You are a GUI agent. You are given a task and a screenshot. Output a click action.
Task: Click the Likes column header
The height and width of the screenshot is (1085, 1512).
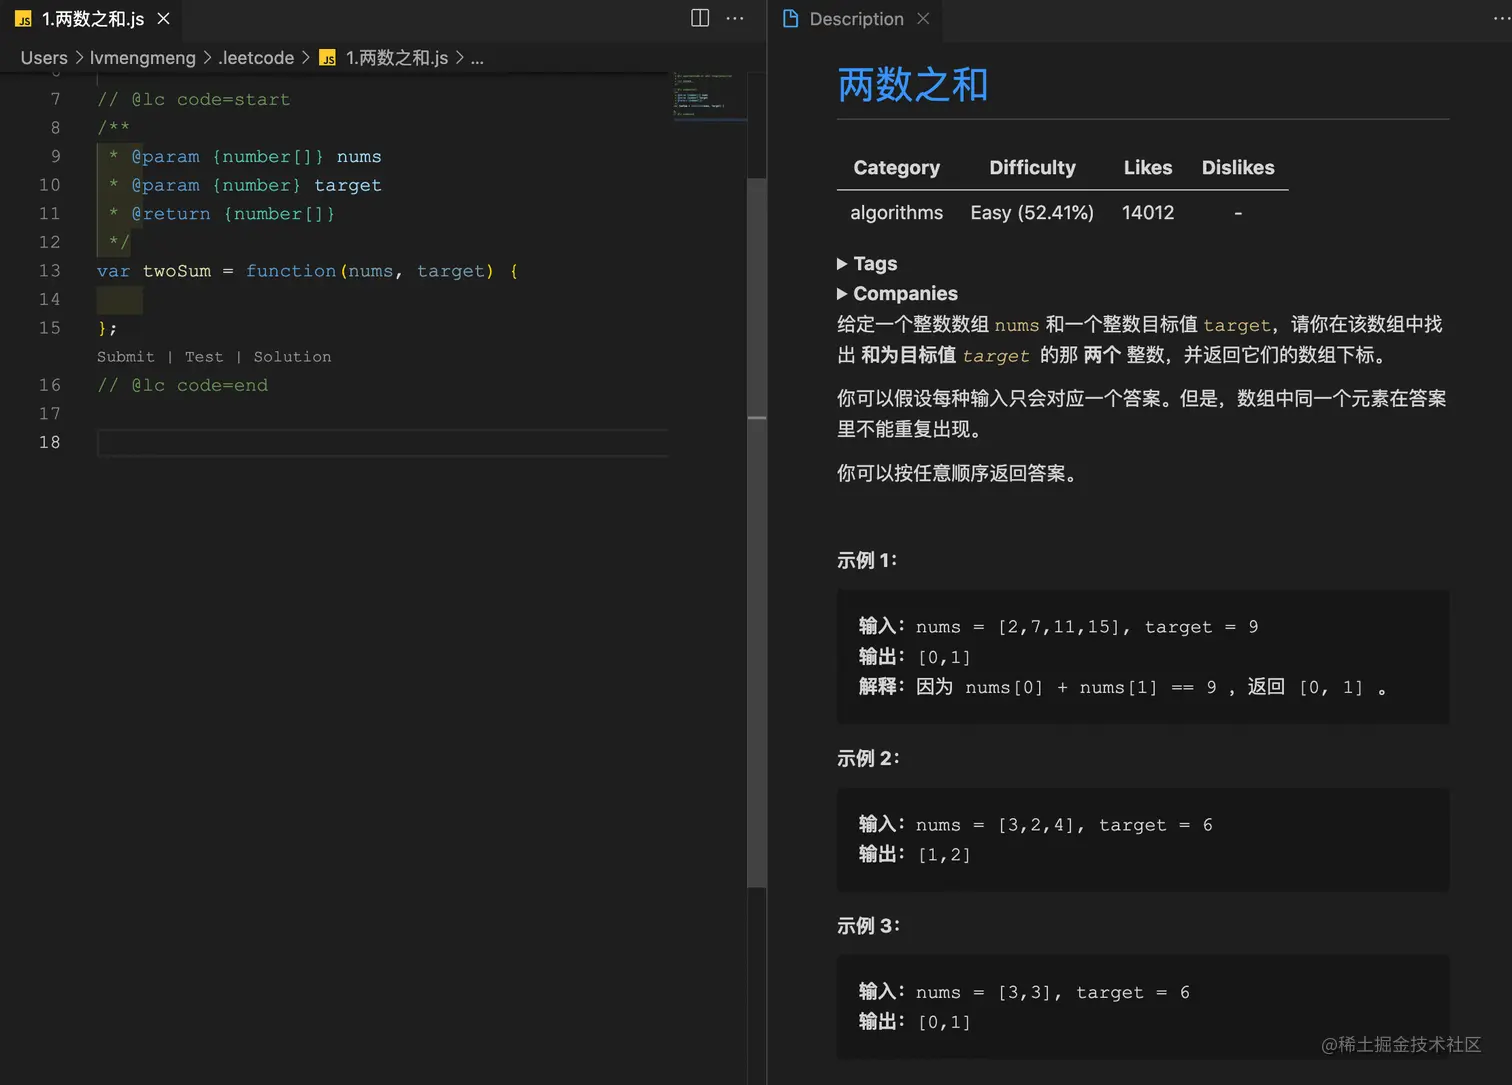pyautogui.click(x=1148, y=168)
